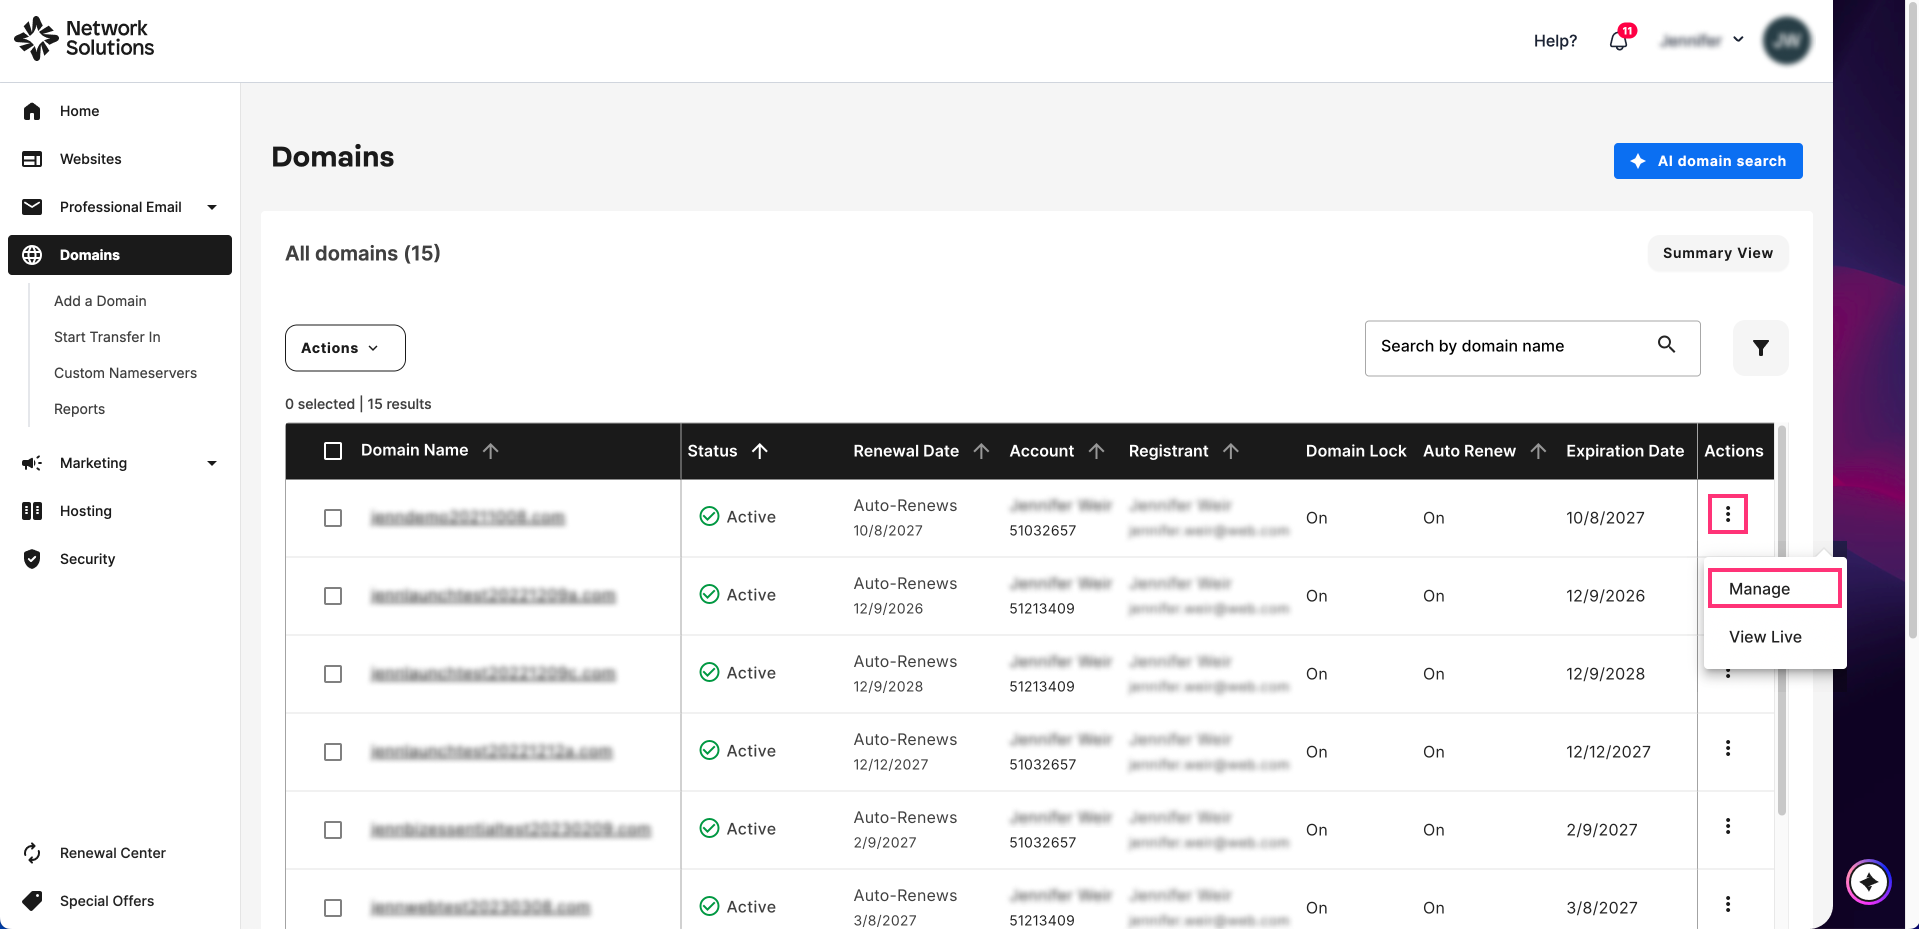Open the Help? link
Viewport: 1920px width, 929px height.
[x=1555, y=41]
